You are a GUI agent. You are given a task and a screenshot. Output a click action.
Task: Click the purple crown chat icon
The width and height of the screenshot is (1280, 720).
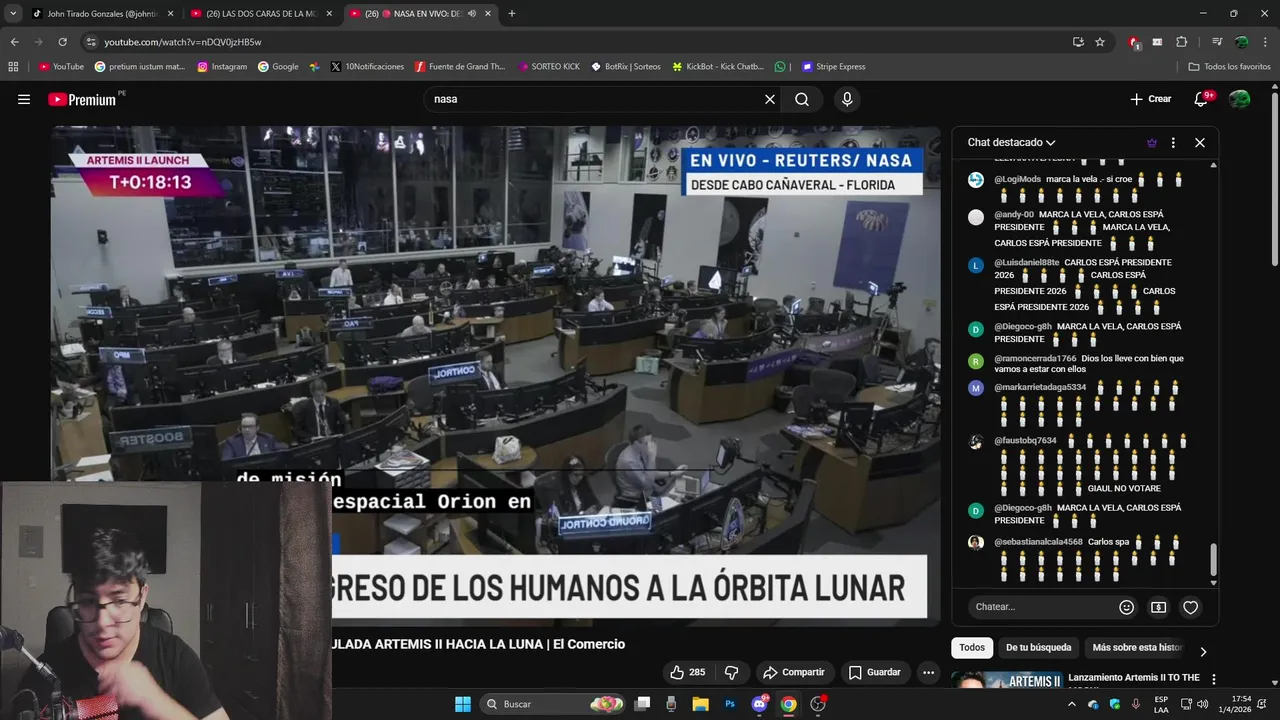coord(1151,142)
